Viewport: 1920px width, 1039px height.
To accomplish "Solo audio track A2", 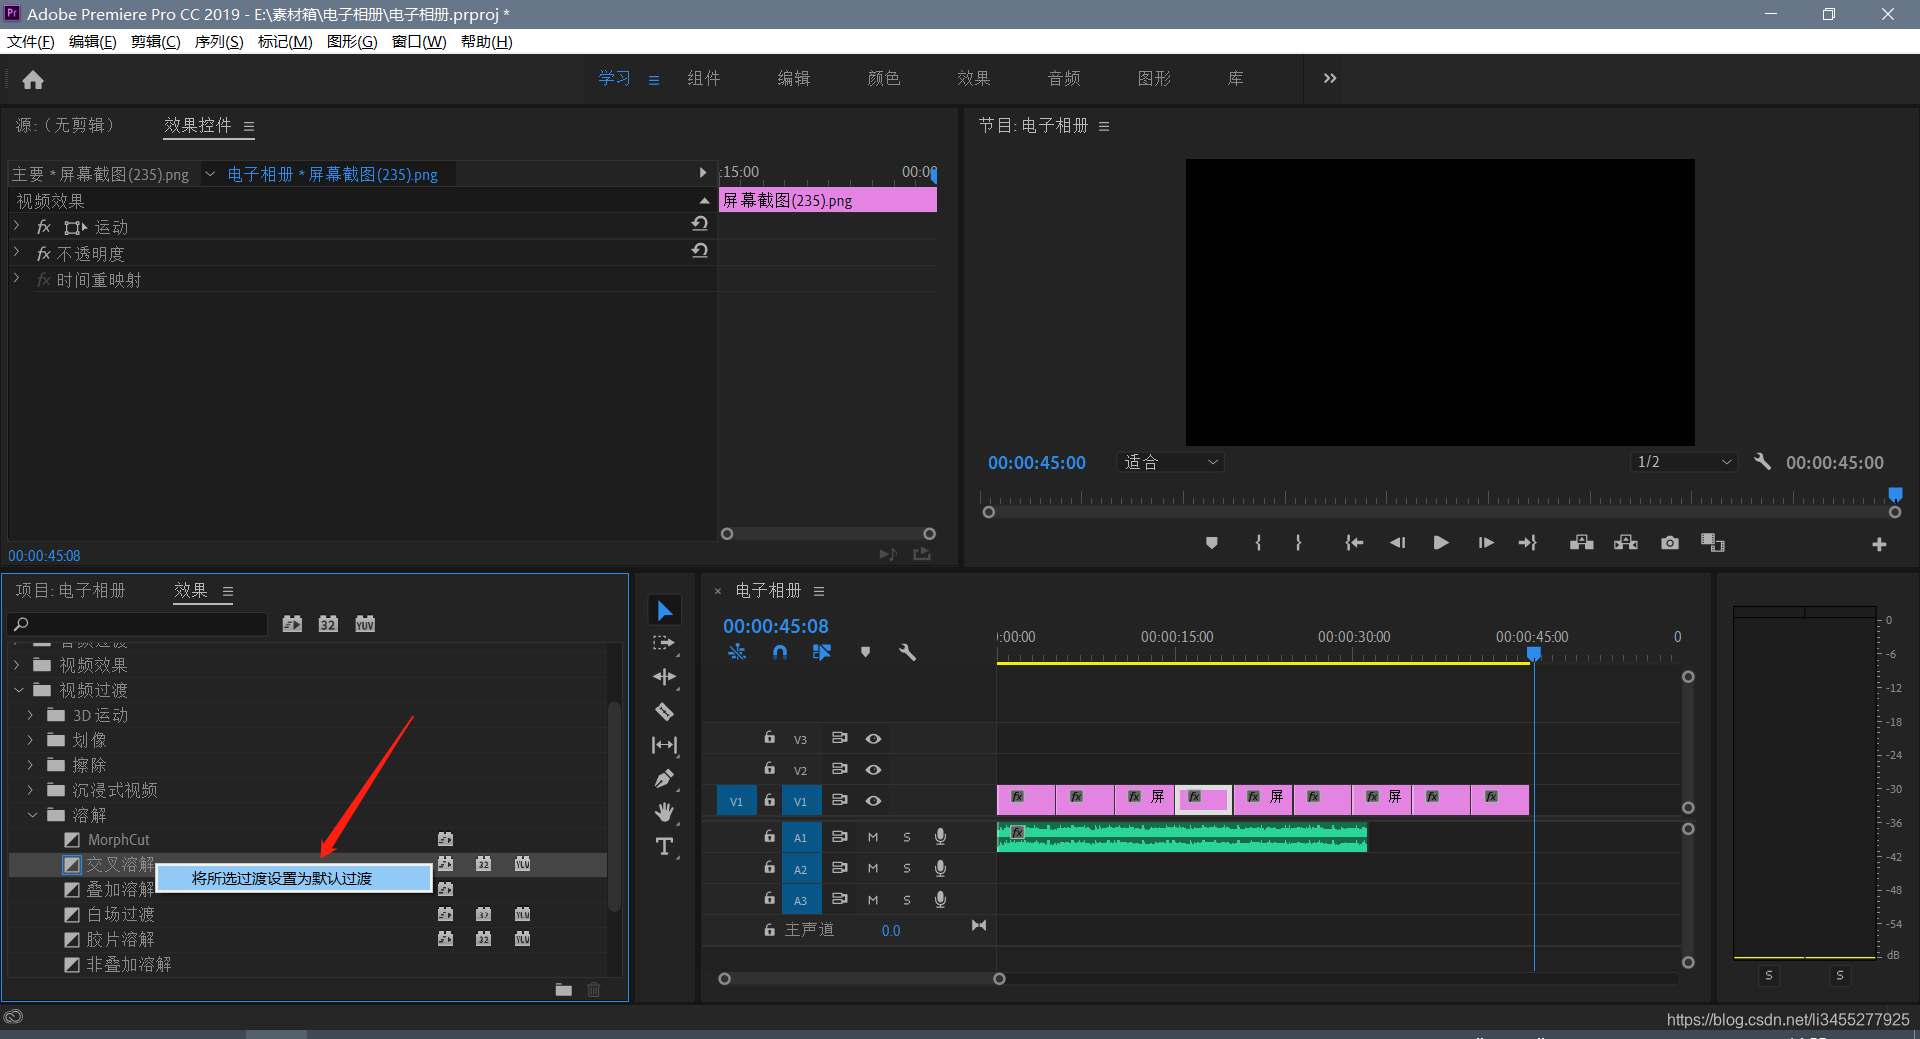I will click(x=907, y=869).
